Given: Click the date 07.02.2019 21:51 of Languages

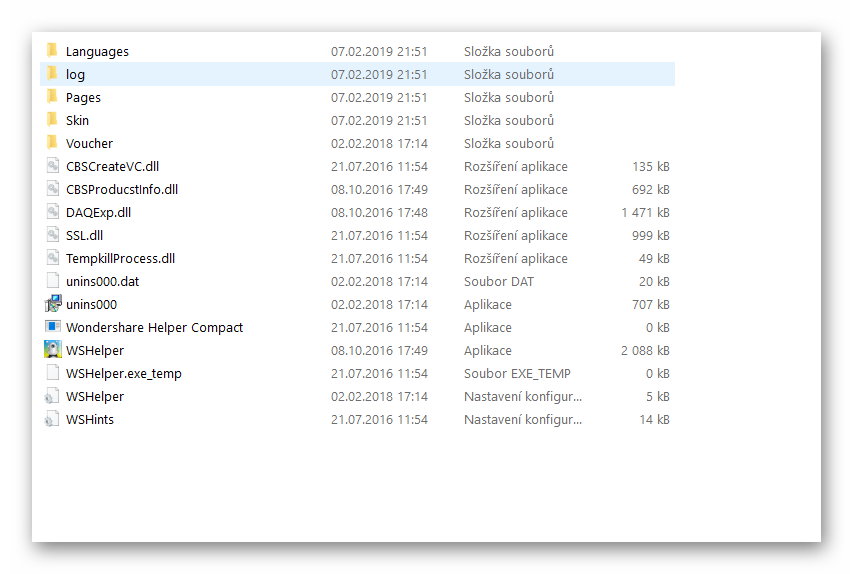Looking at the screenshot, I should pyautogui.click(x=379, y=52).
